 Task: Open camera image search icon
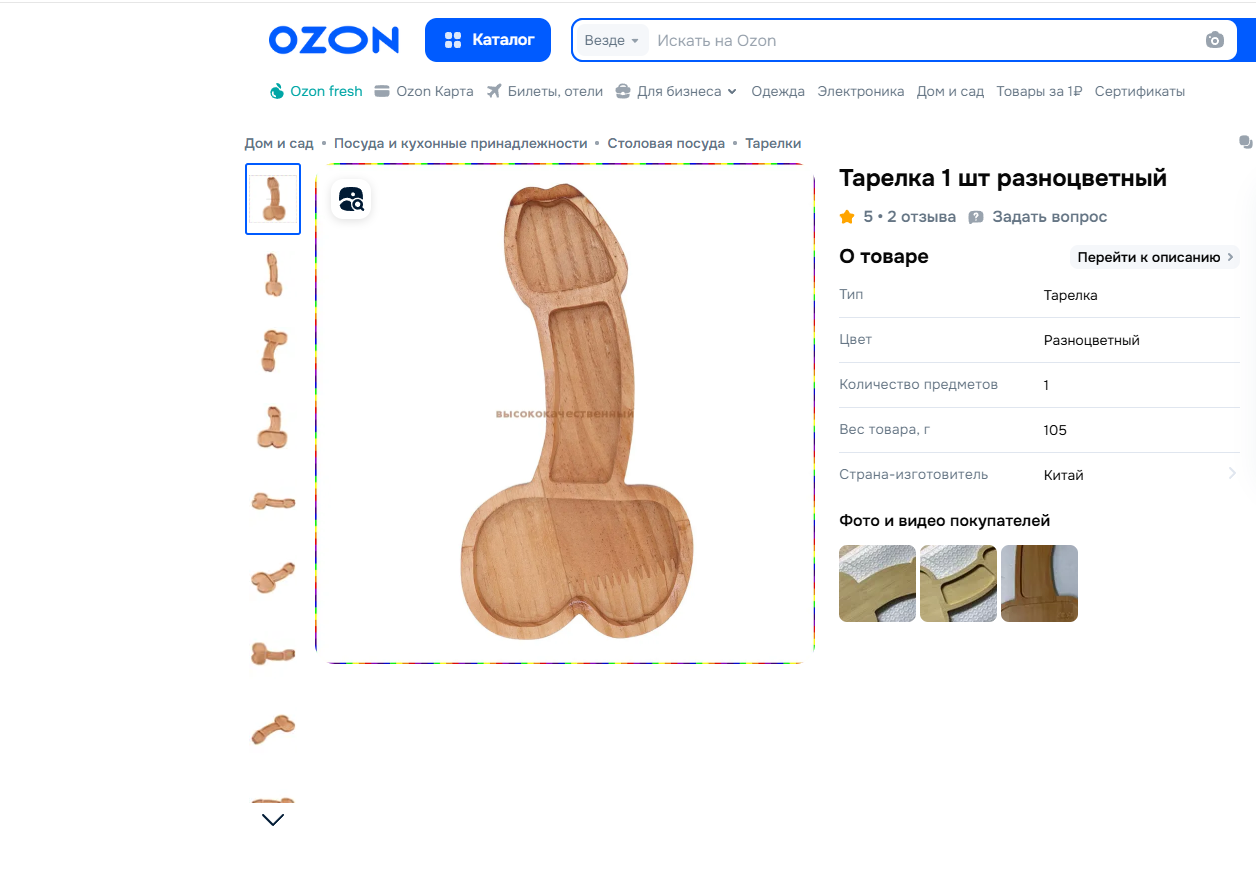coord(1215,40)
